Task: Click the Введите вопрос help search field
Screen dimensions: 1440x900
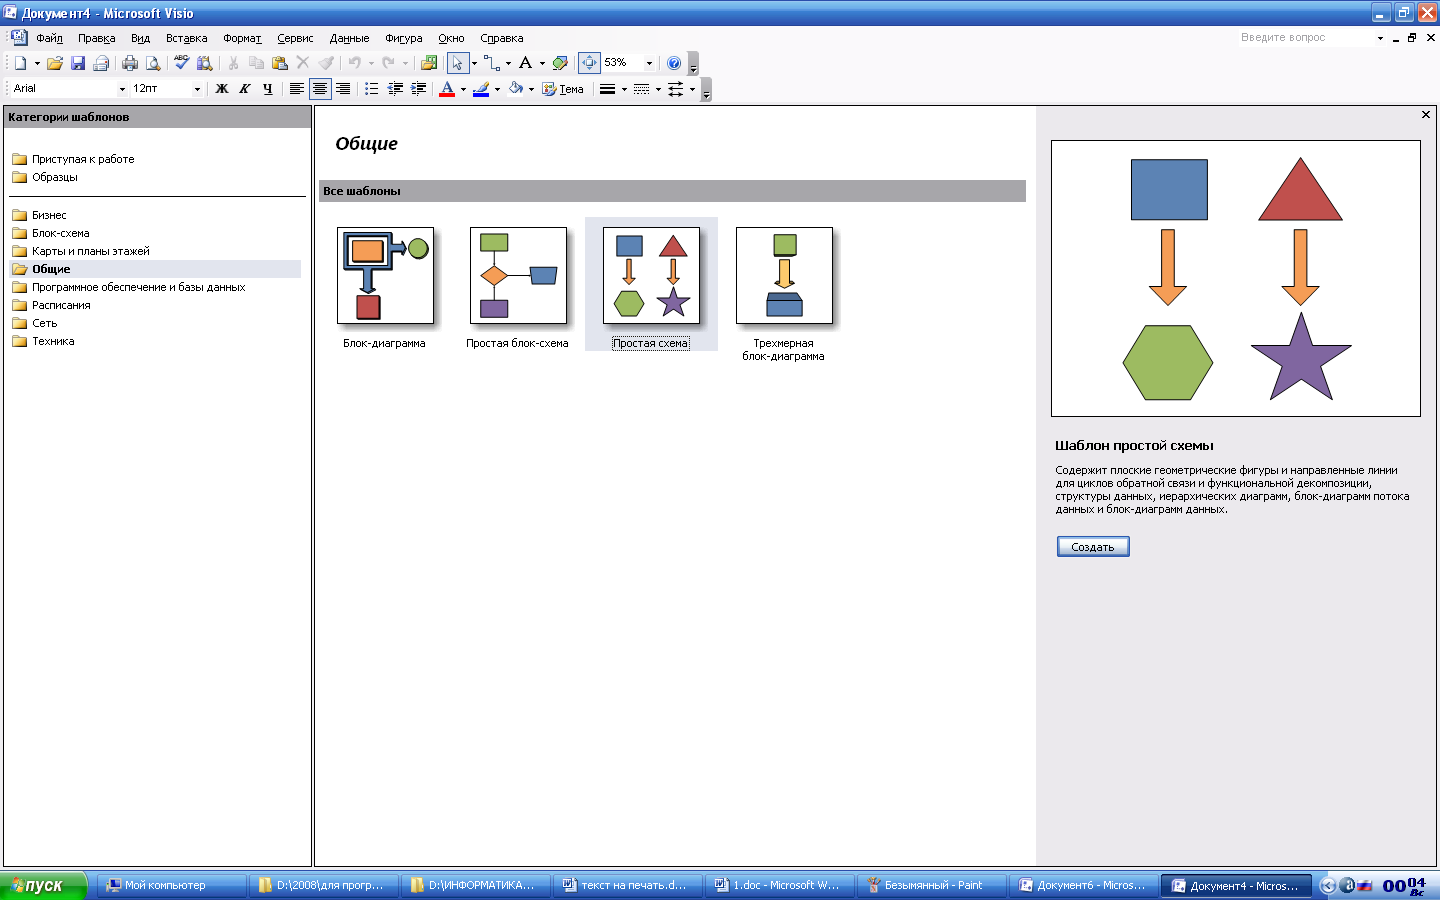Action: click(1306, 38)
